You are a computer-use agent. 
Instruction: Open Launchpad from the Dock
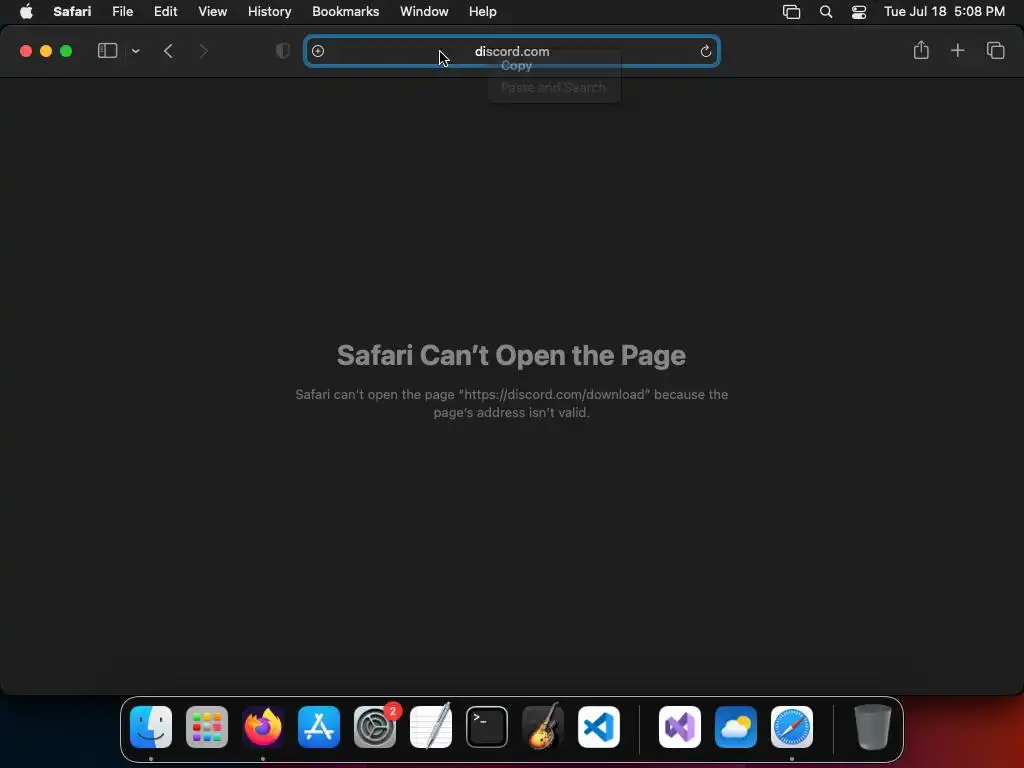coord(207,727)
